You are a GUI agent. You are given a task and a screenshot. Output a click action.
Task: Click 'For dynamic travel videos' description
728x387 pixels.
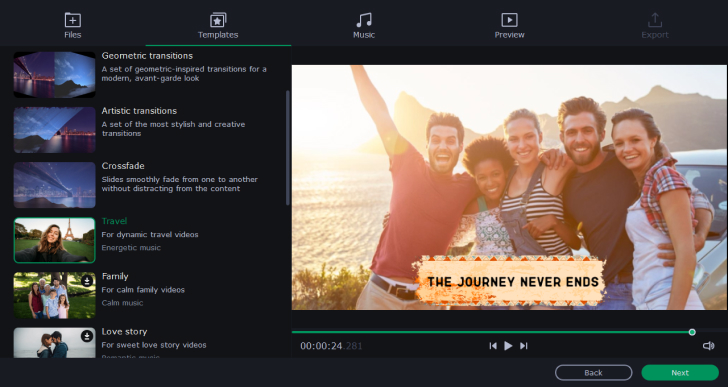[x=150, y=235]
